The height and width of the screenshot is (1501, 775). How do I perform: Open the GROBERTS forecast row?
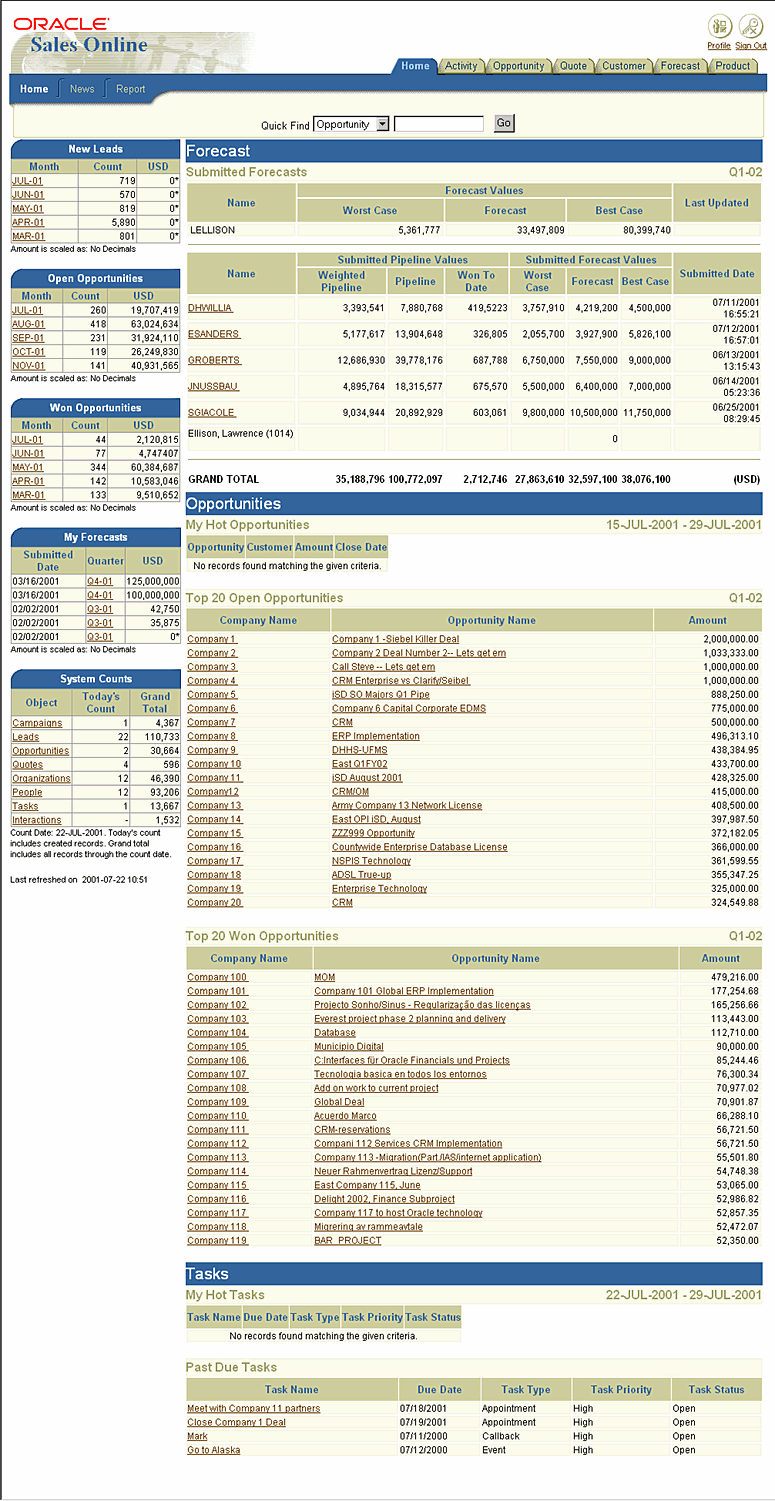214,360
